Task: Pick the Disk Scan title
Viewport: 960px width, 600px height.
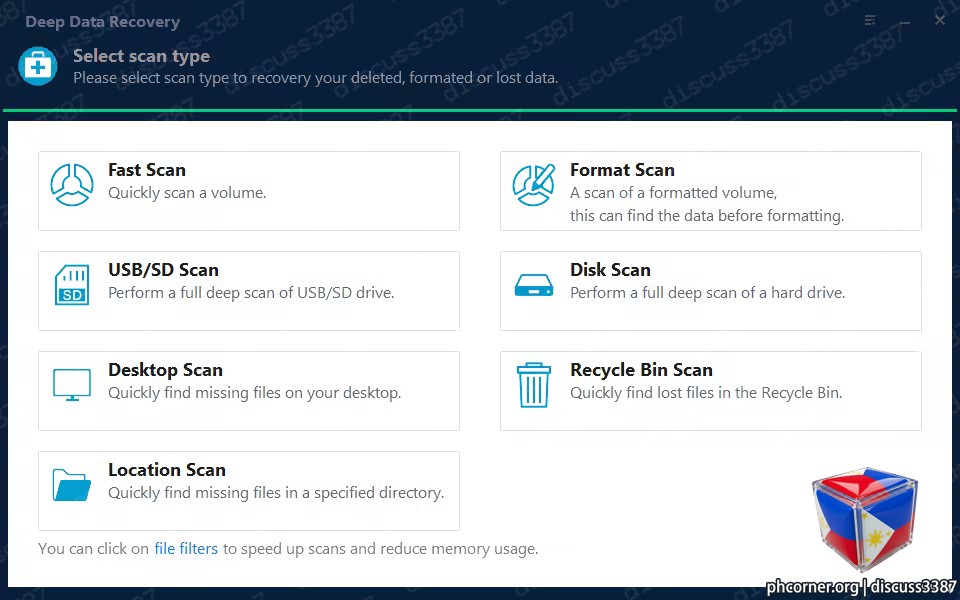Action: coord(610,269)
